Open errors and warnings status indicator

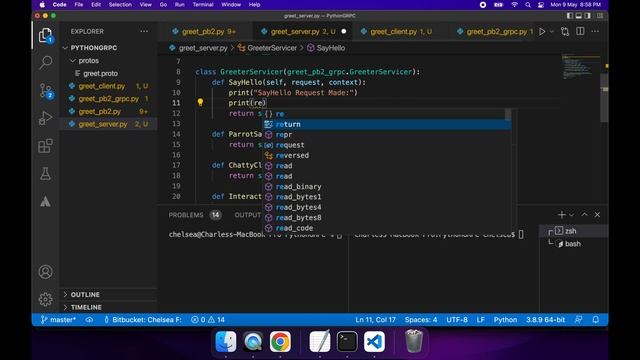pyautogui.click(x=208, y=320)
